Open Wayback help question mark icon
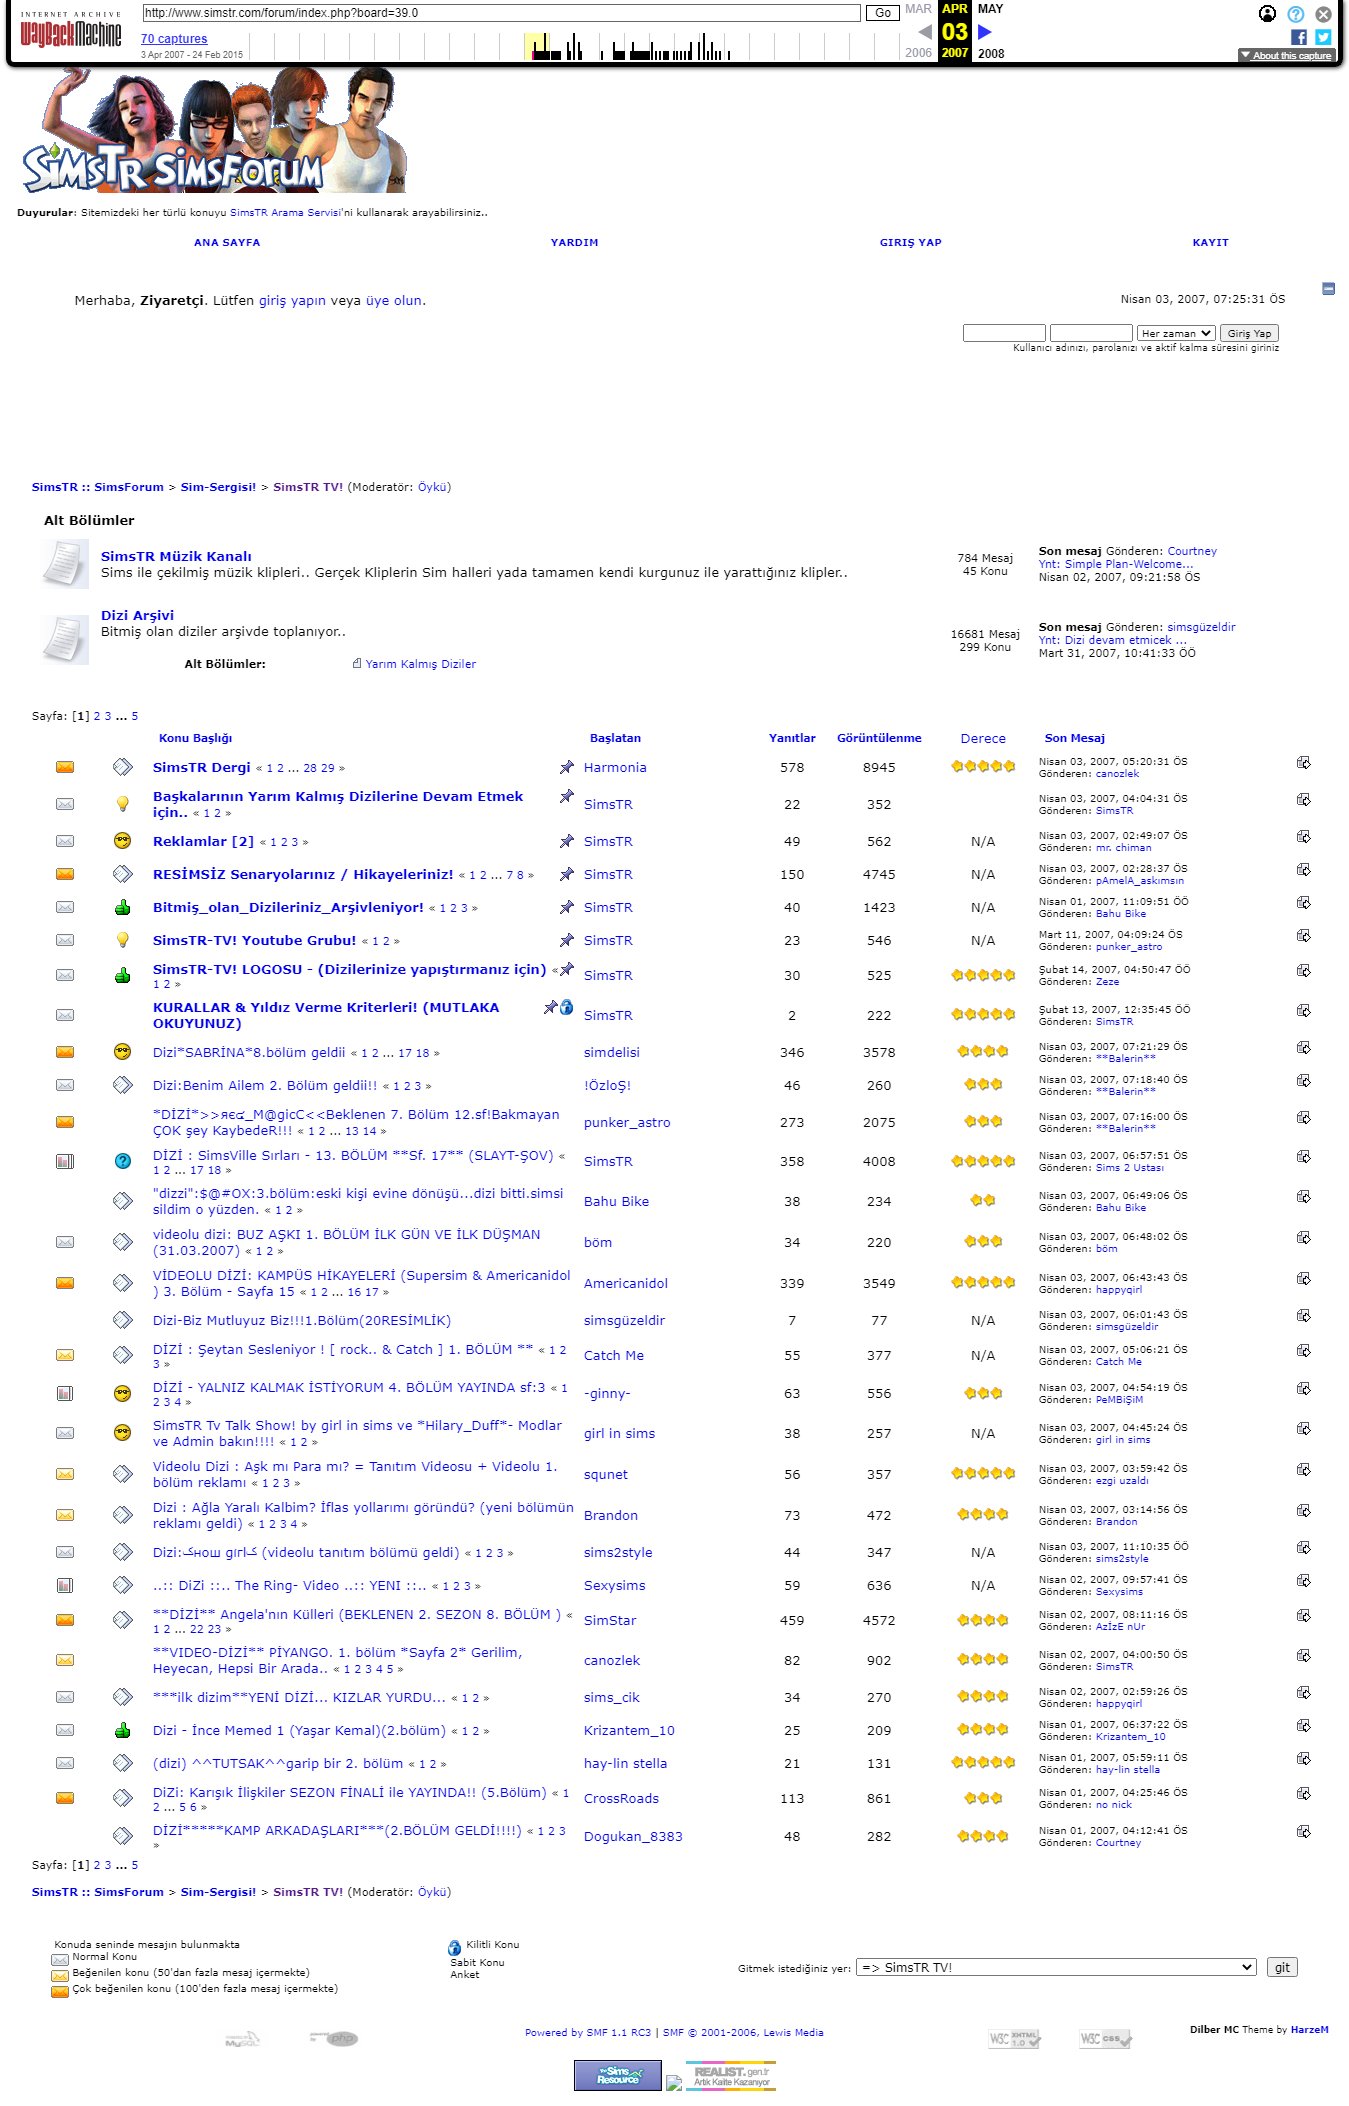Image resolution: width=1349 pixels, height=2106 pixels. coord(1296,14)
